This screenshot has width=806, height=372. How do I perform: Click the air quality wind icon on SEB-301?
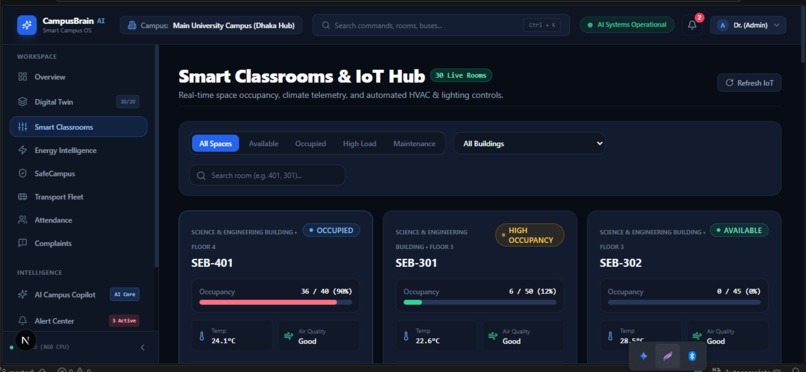click(x=493, y=336)
